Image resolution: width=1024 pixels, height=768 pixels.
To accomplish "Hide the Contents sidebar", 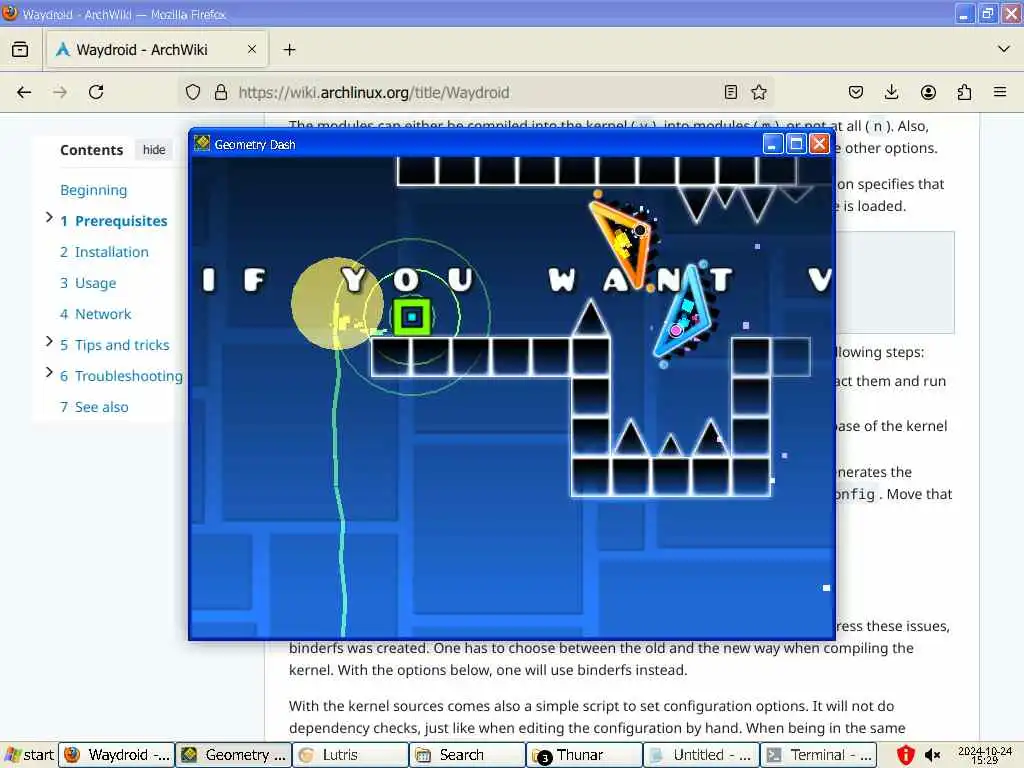I will tap(154, 150).
